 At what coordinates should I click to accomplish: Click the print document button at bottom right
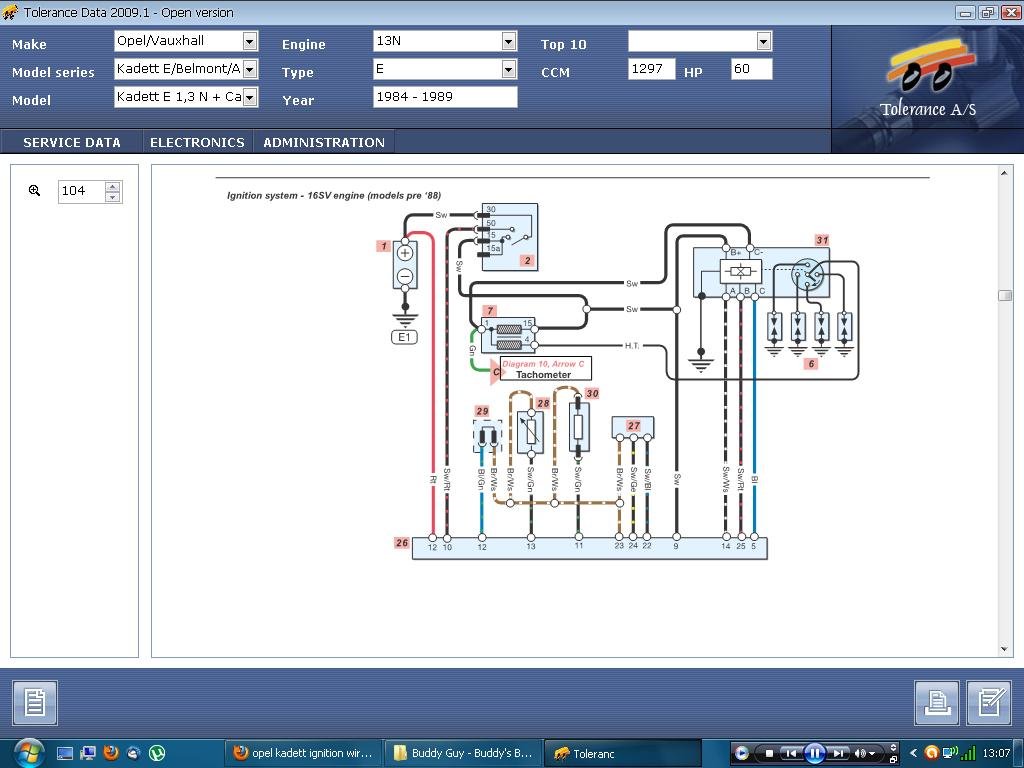pos(936,703)
